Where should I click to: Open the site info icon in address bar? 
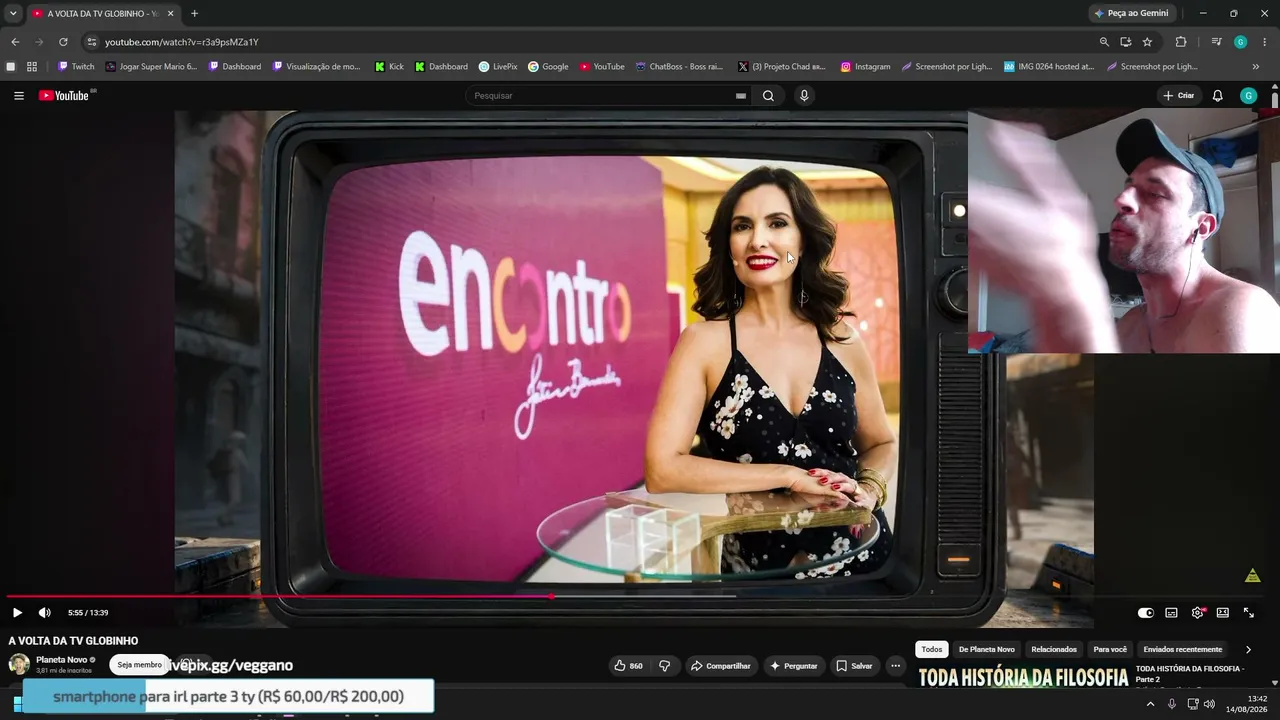tap(92, 42)
